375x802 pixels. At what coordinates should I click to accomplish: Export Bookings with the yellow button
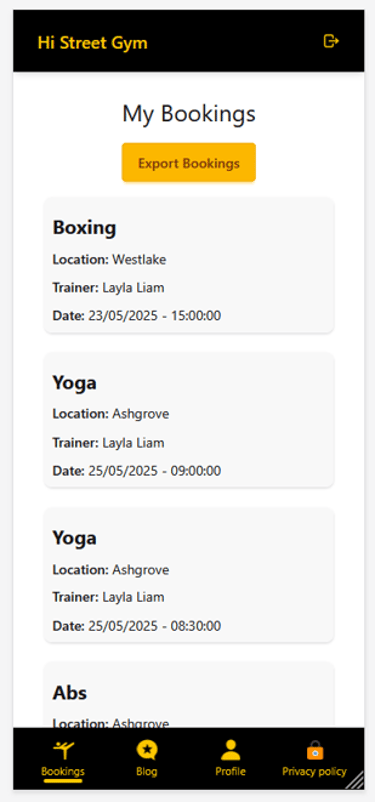pyautogui.click(x=189, y=163)
